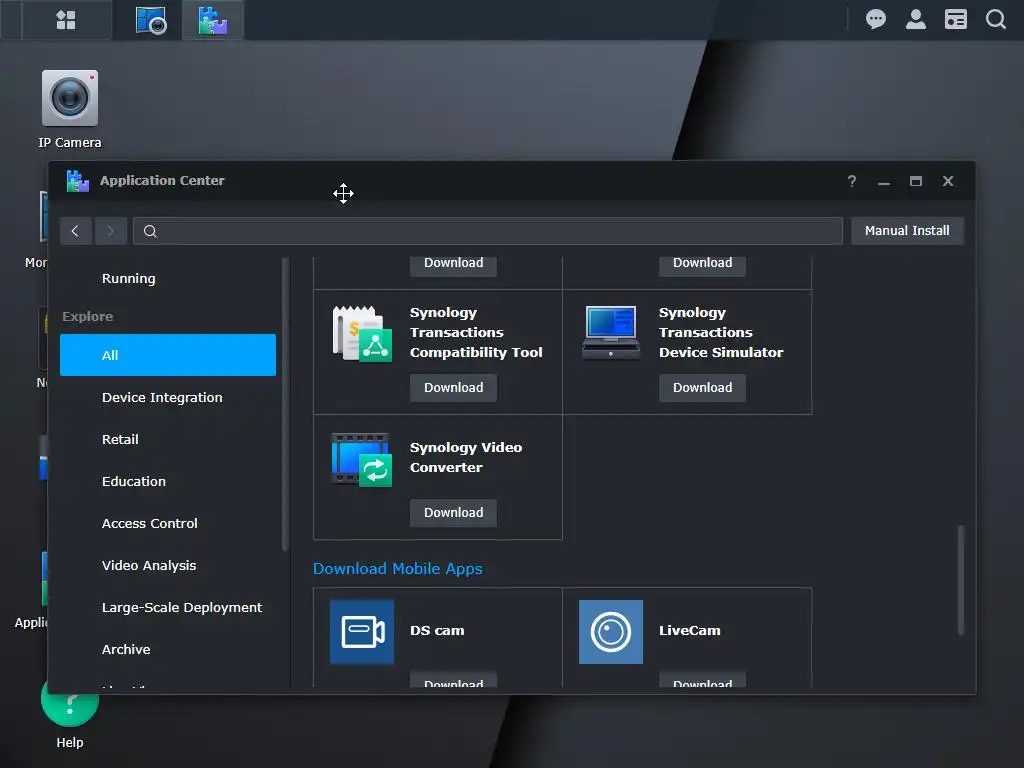Open the taskbar search magnifier icon
Viewport: 1024px width, 768px height.
[995, 19]
